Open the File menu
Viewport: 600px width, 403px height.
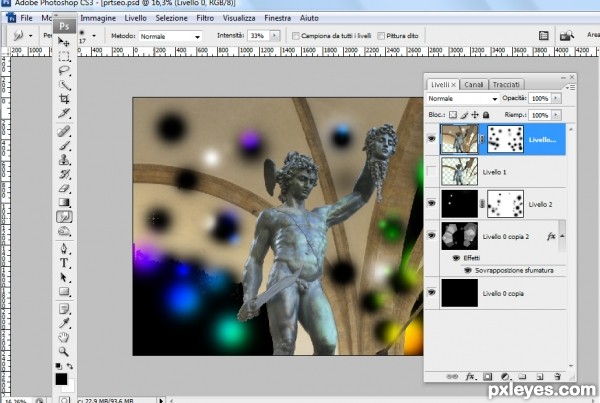26,18
